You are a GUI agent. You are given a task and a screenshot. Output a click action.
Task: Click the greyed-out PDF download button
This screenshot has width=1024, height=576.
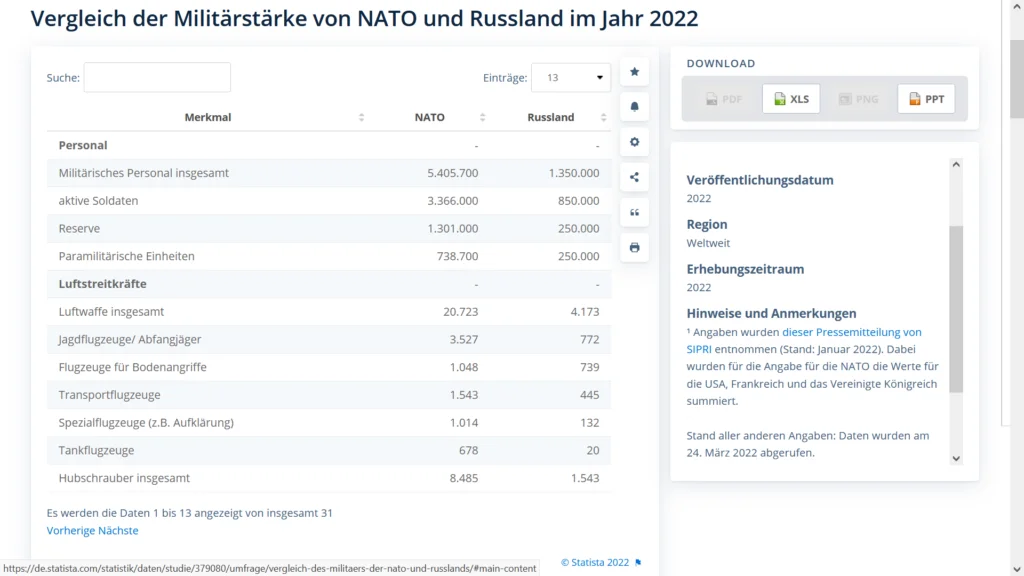724,99
